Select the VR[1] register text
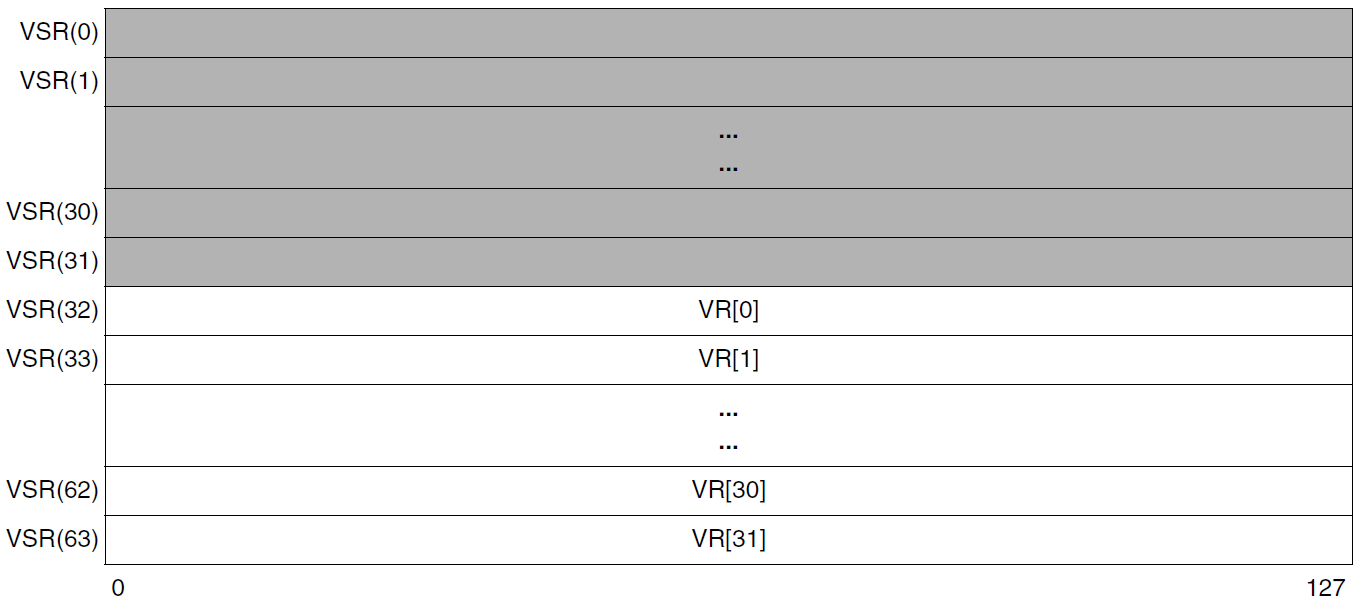The width and height of the screenshot is (1367, 608). coord(728,359)
